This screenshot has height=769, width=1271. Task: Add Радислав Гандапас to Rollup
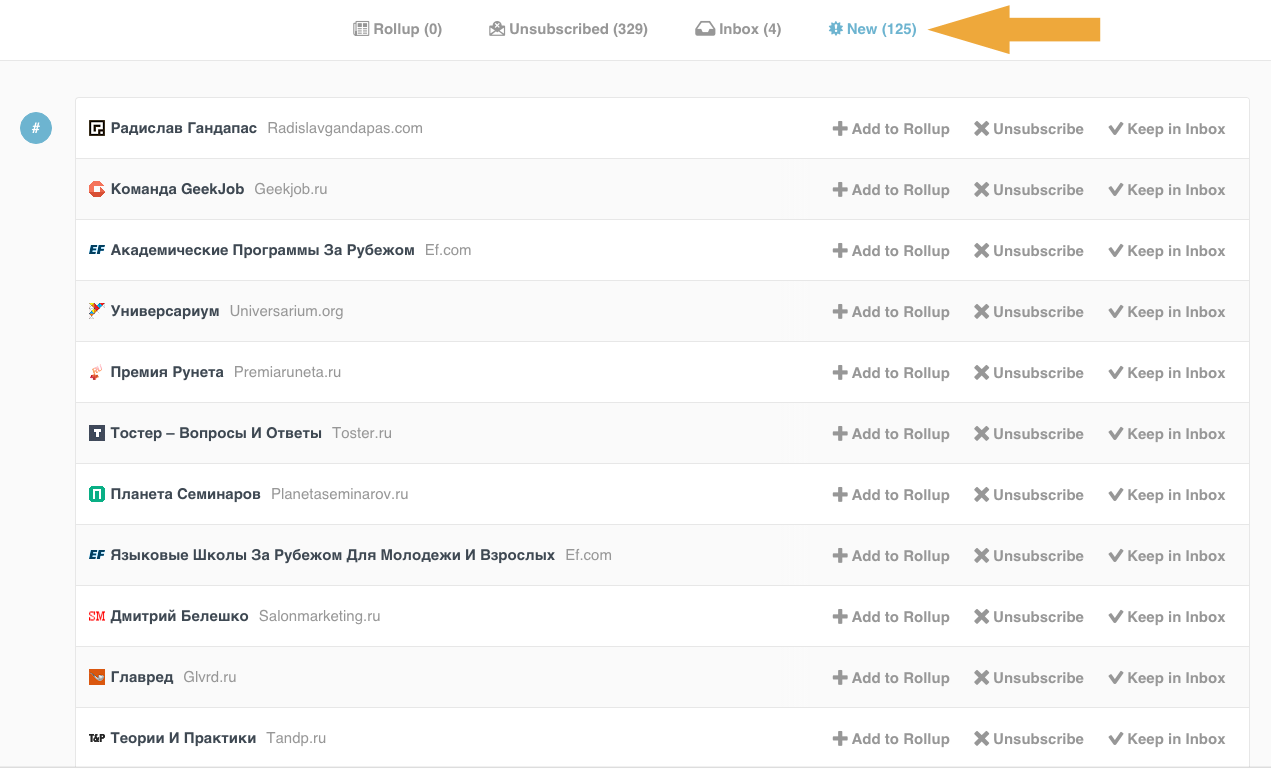pyautogui.click(x=891, y=129)
